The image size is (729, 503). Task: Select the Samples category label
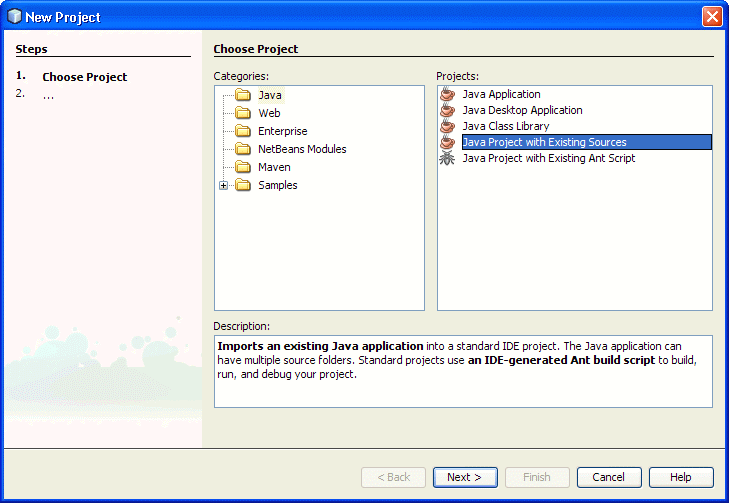point(278,185)
